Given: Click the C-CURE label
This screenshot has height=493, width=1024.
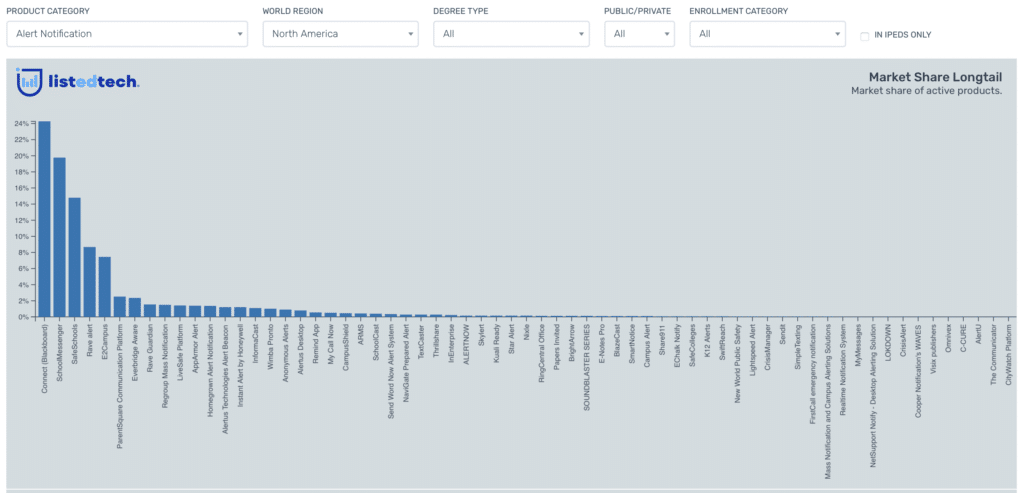Looking at the screenshot, I should (x=963, y=337).
